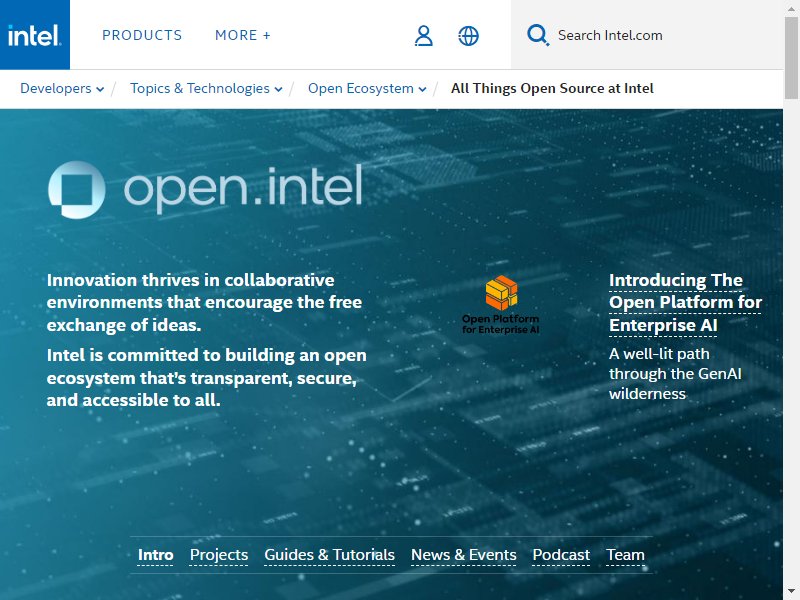Expand the Topics & Technologies breadcrumb dropdown
Screen dimensions: 800x600
click(206, 88)
